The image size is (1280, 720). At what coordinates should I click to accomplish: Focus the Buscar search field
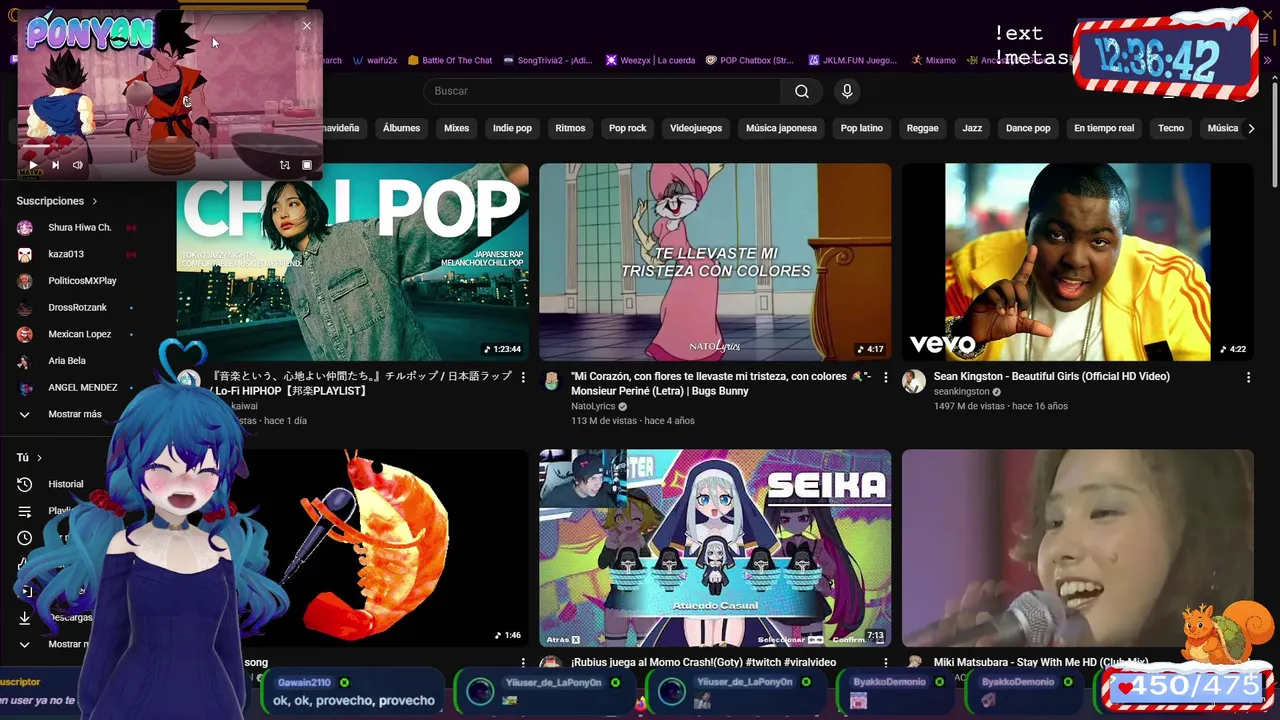point(603,91)
